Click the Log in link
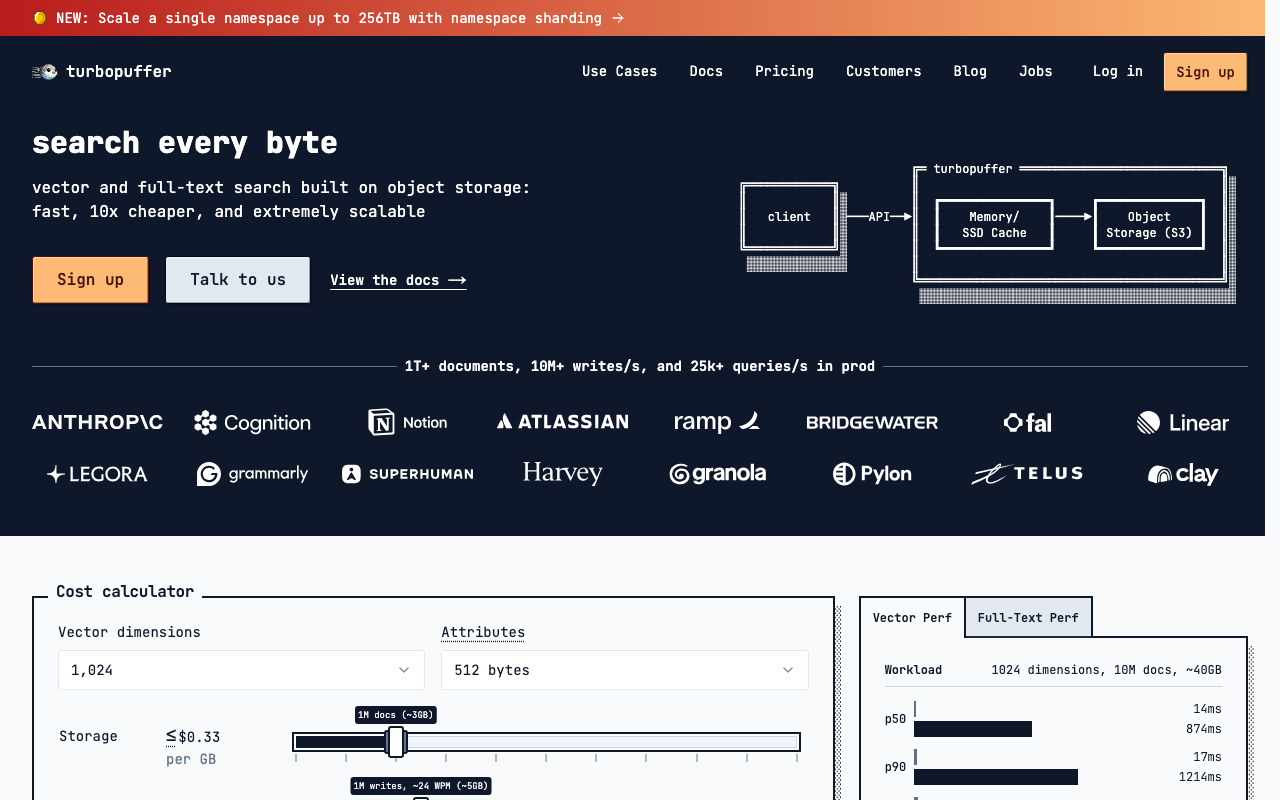The height and width of the screenshot is (800, 1280). [x=1118, y=72]
